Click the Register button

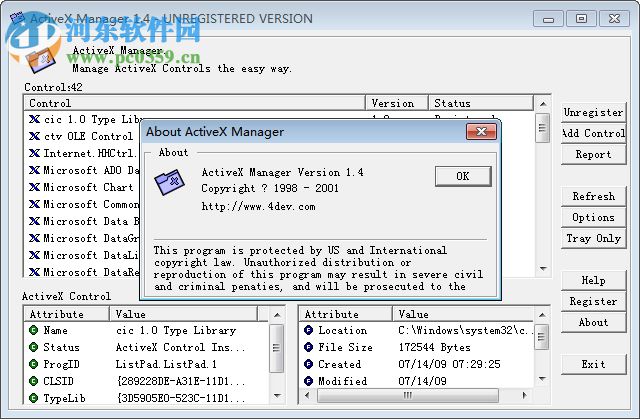593,302
